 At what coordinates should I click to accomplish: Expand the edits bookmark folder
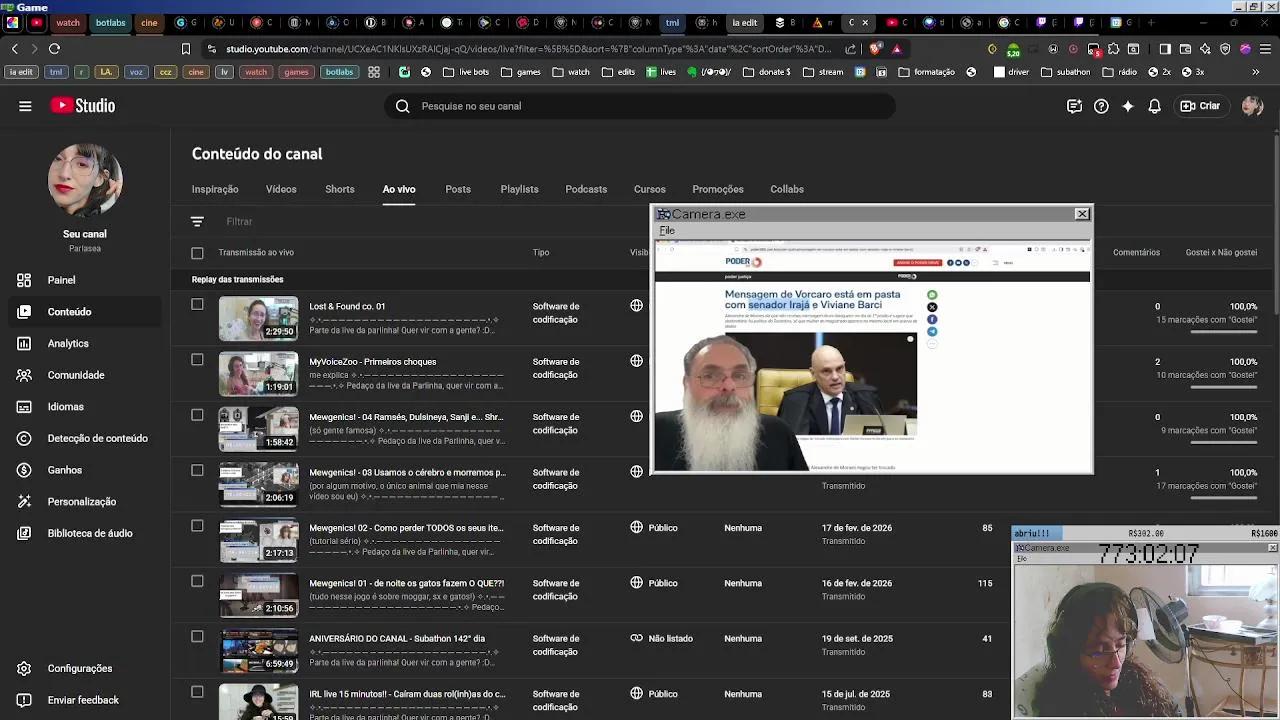(618, 72)
